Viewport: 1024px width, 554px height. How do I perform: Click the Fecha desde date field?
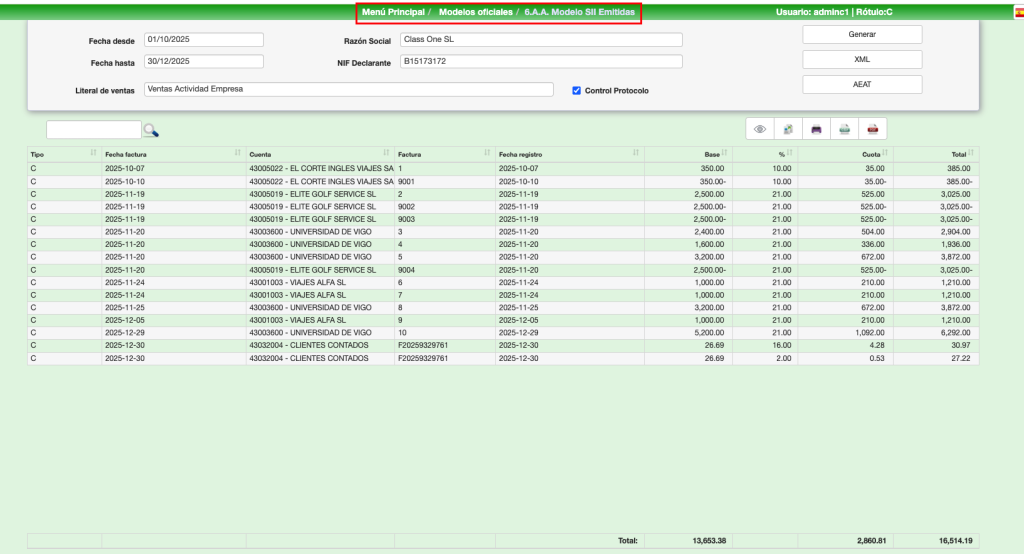[x=203, y=40]
